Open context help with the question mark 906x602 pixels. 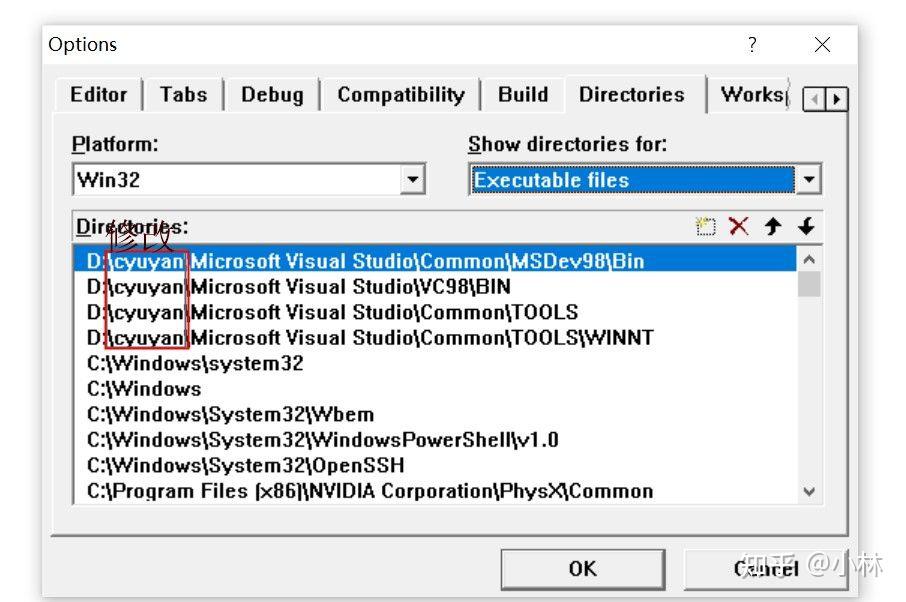coord(752,44)
